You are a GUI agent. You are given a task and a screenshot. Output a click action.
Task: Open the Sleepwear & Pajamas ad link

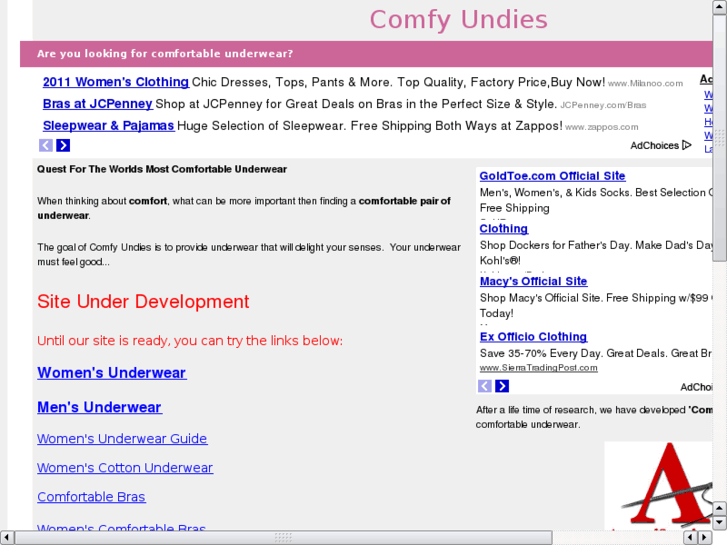(x=109, y=126)
